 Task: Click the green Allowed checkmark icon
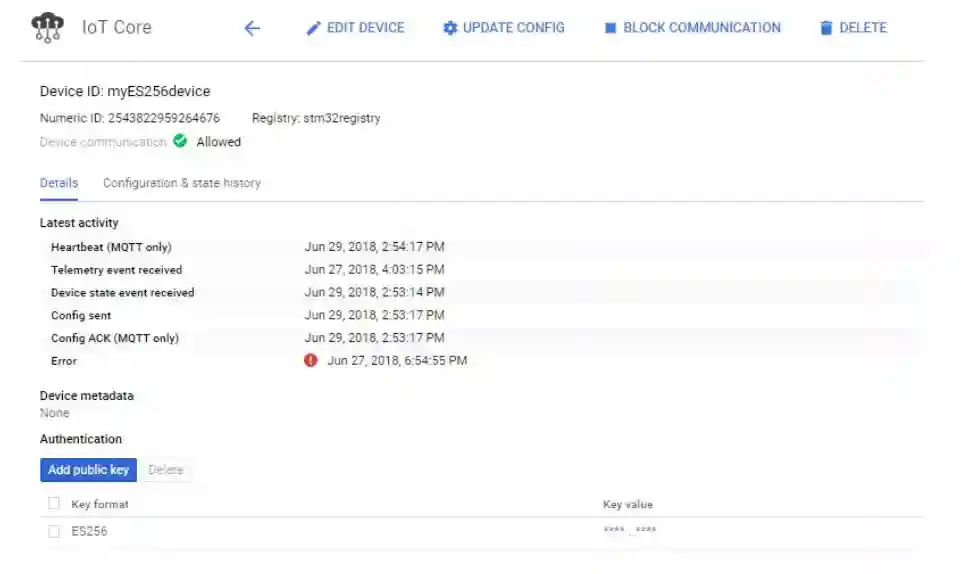click(x=180, y=141)
